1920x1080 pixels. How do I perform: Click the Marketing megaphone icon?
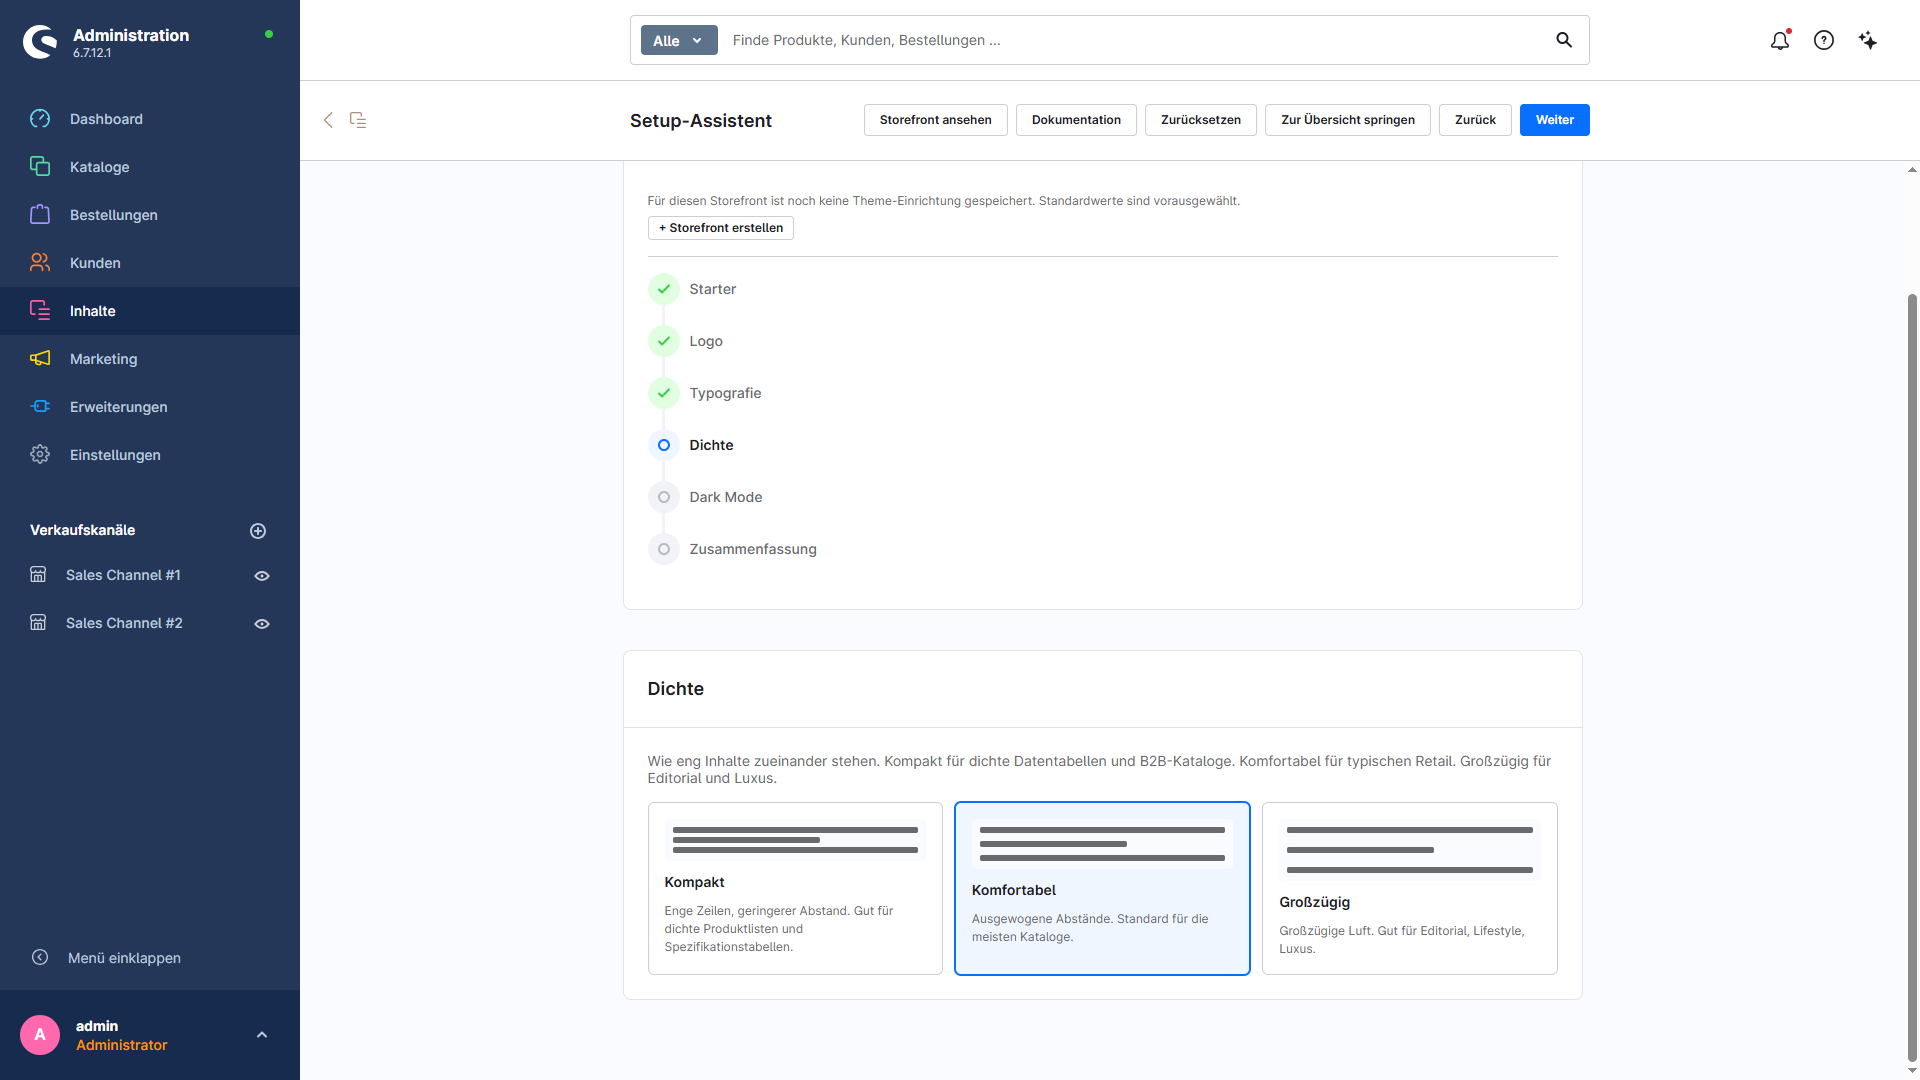tap(40, 359)
